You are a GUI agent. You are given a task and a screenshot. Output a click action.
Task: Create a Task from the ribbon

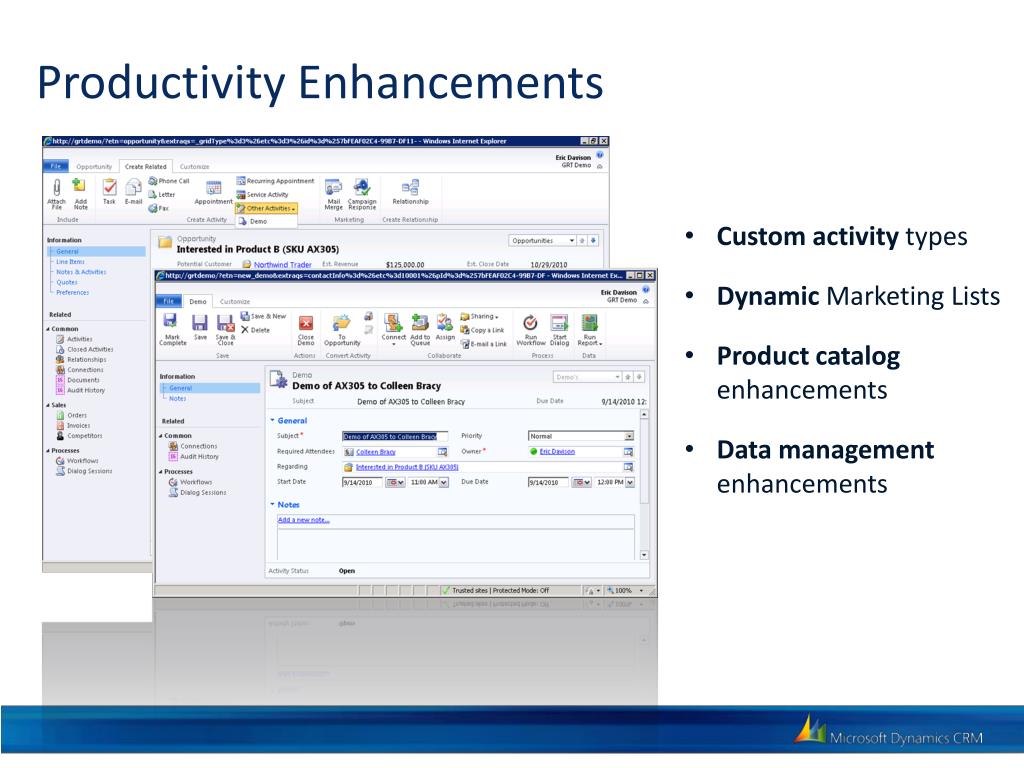(x=109, y=192)
